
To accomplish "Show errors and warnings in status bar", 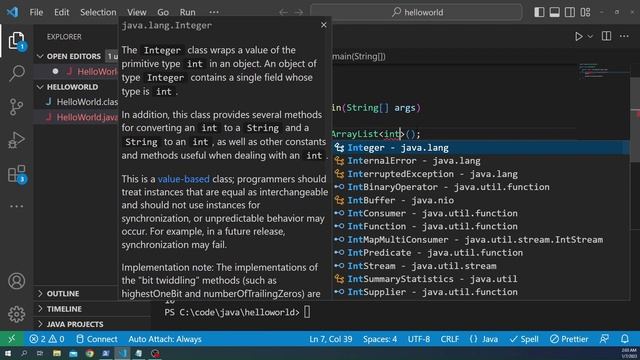I will 47,339.
